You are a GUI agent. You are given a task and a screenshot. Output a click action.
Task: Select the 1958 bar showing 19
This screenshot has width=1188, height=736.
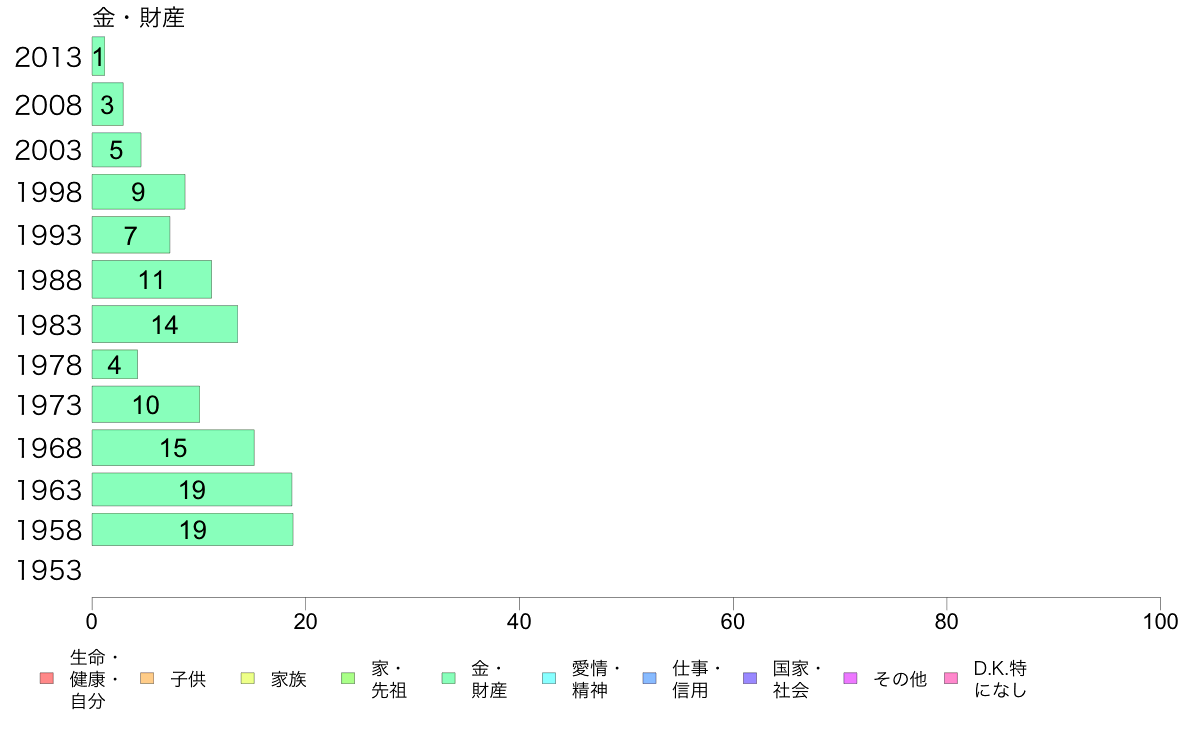[x=192, y=530]
